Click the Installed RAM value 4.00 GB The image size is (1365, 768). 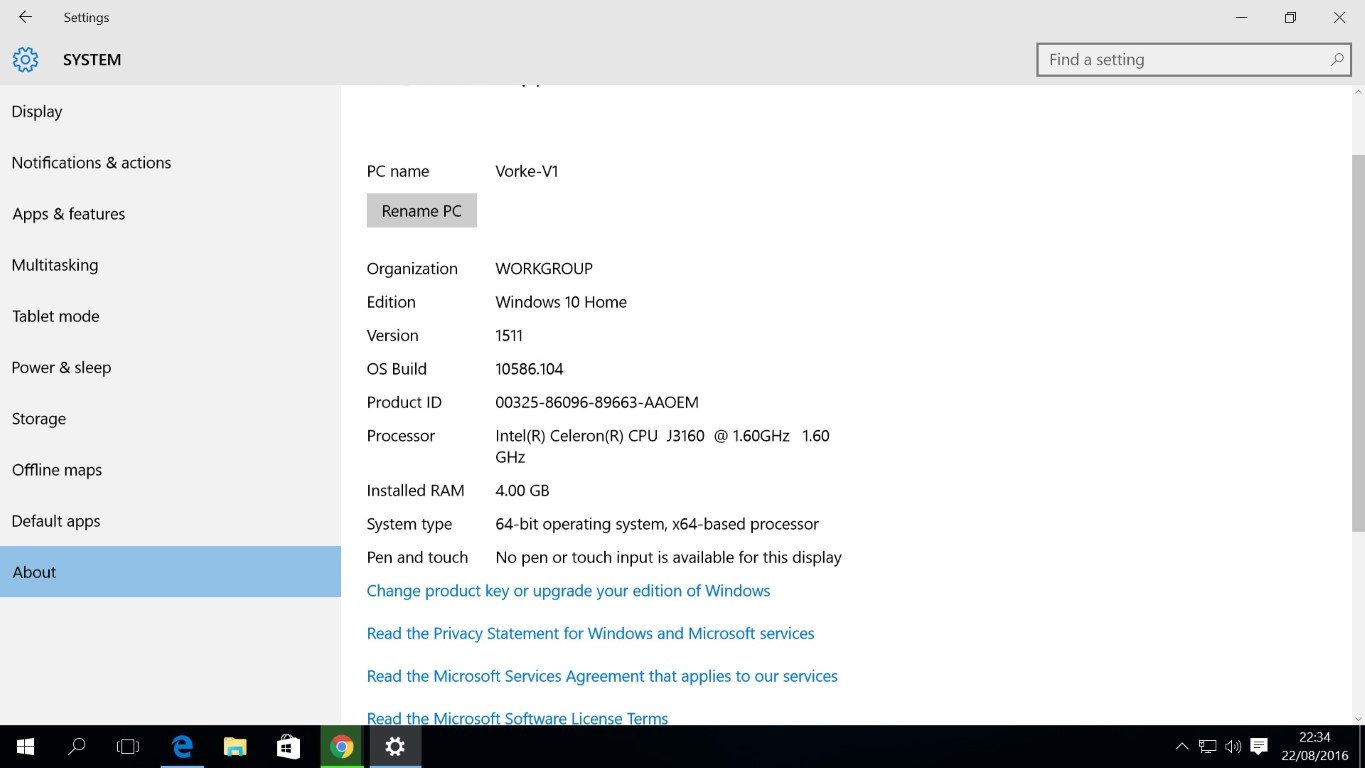[x=522, y=490]
